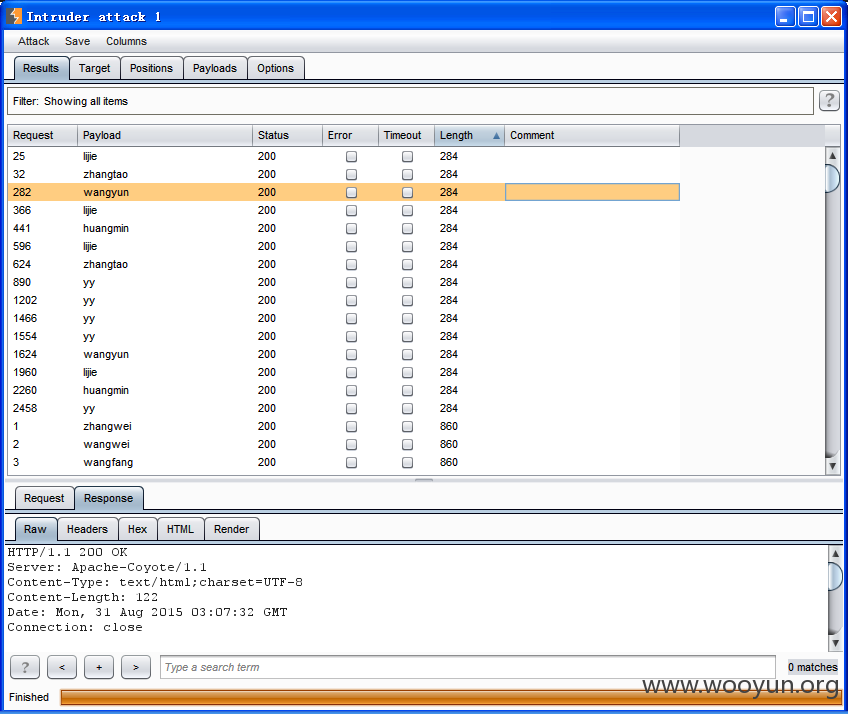Image resolution: width=848 pixels, height=714 pixels.
Task: Click the filter help question-mark icon
Action: click(829, 101)
